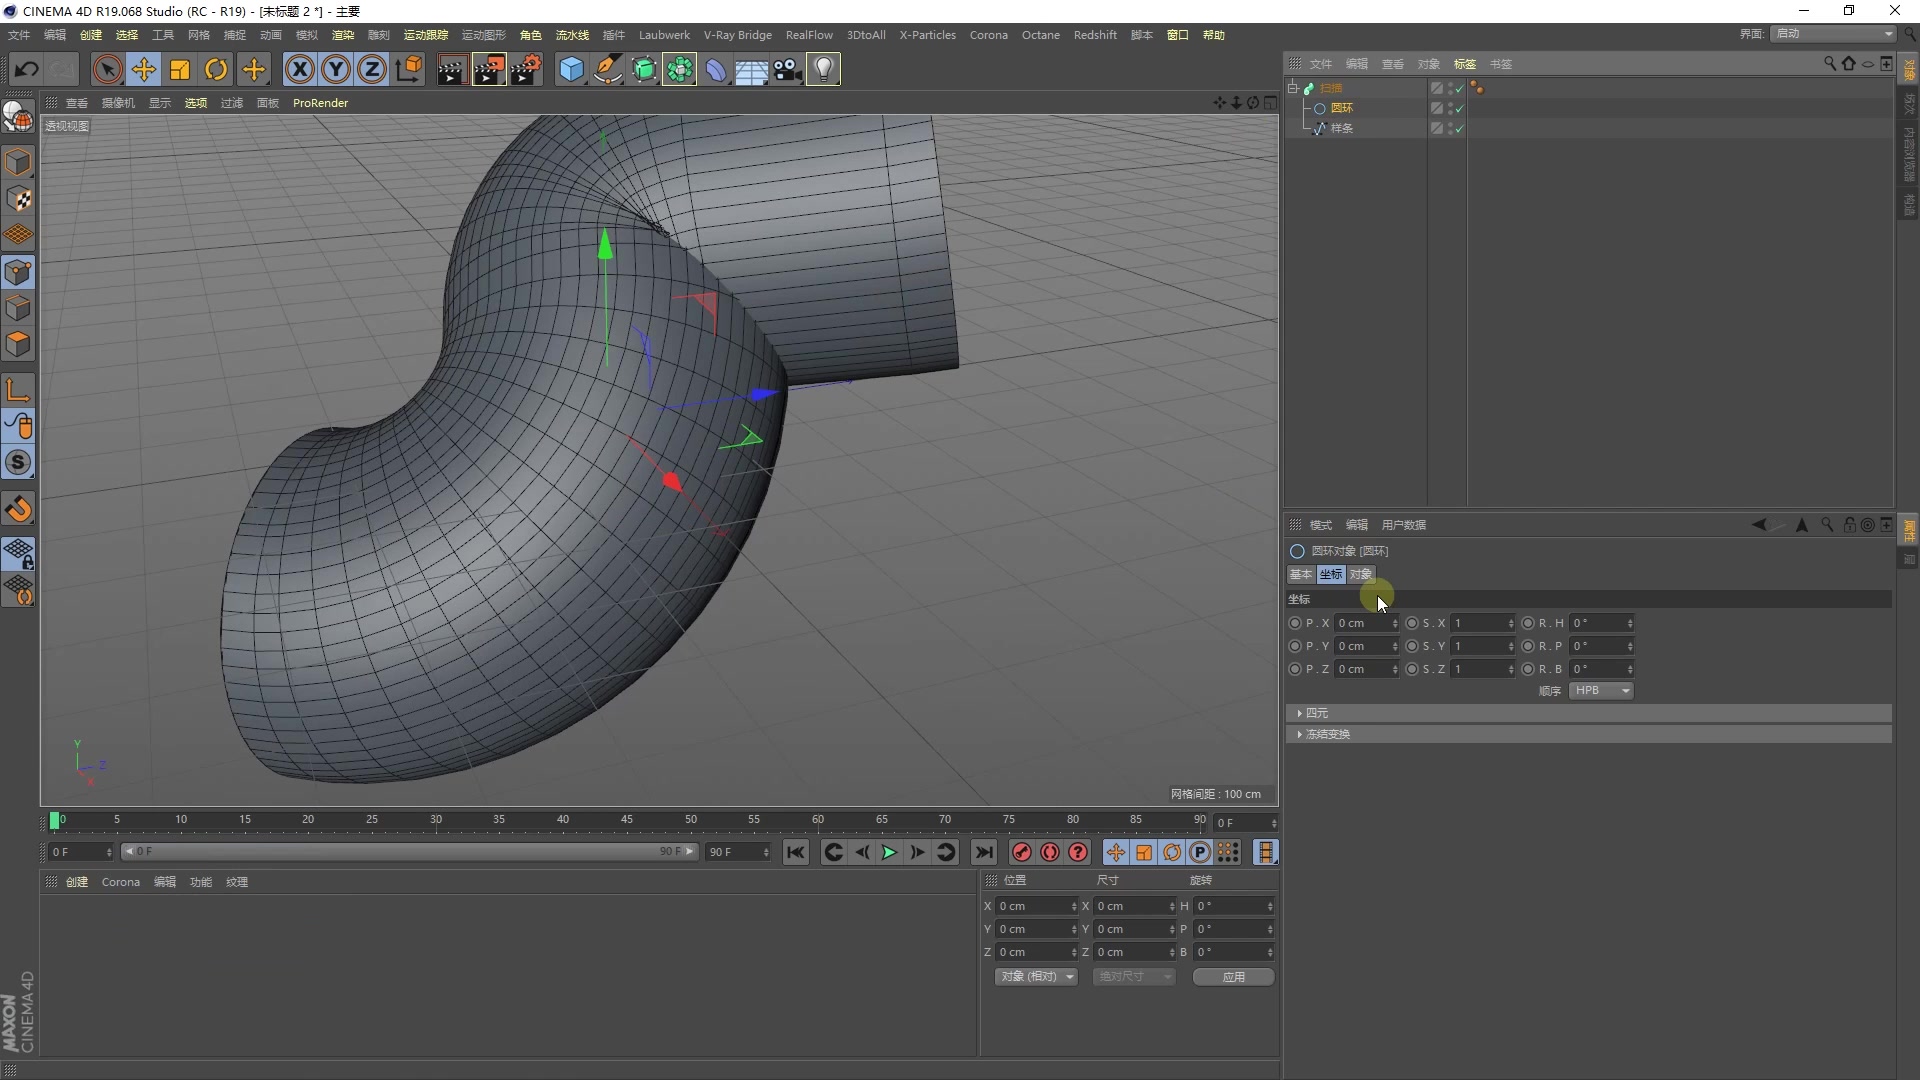Expand the 四元 section in the attributes panel
Image resolution: width=1920 pixels, height=1080 pixels.
point(1315,713)
